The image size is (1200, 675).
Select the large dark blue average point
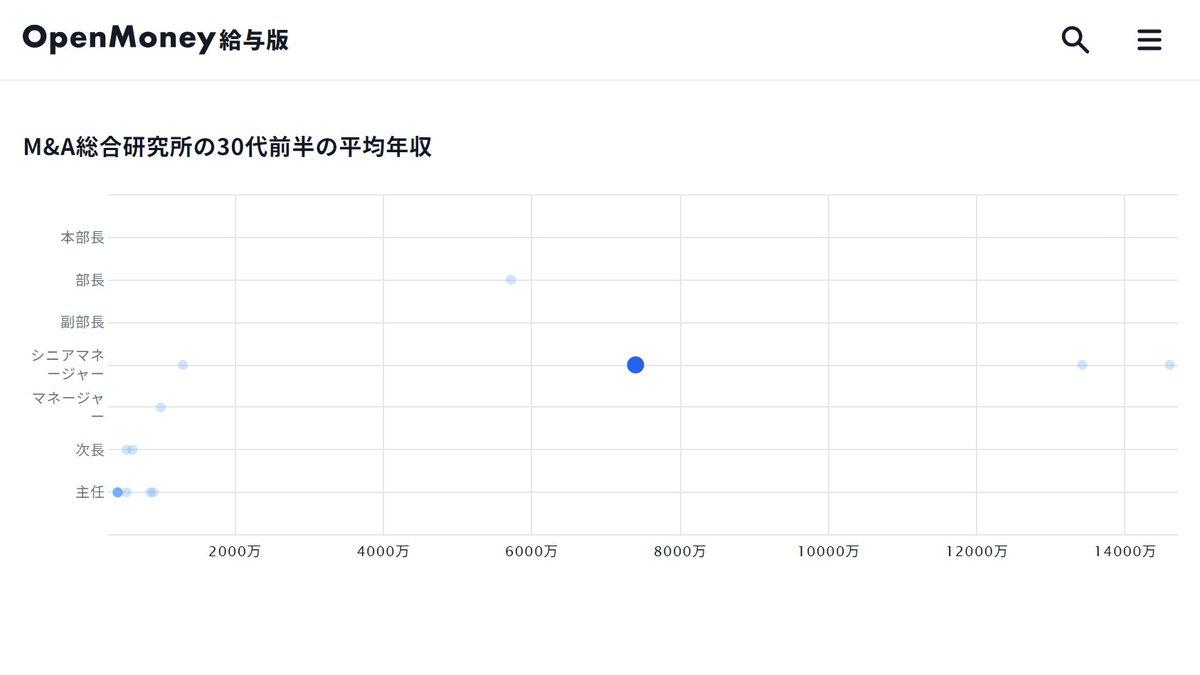[x=635, y=365]
